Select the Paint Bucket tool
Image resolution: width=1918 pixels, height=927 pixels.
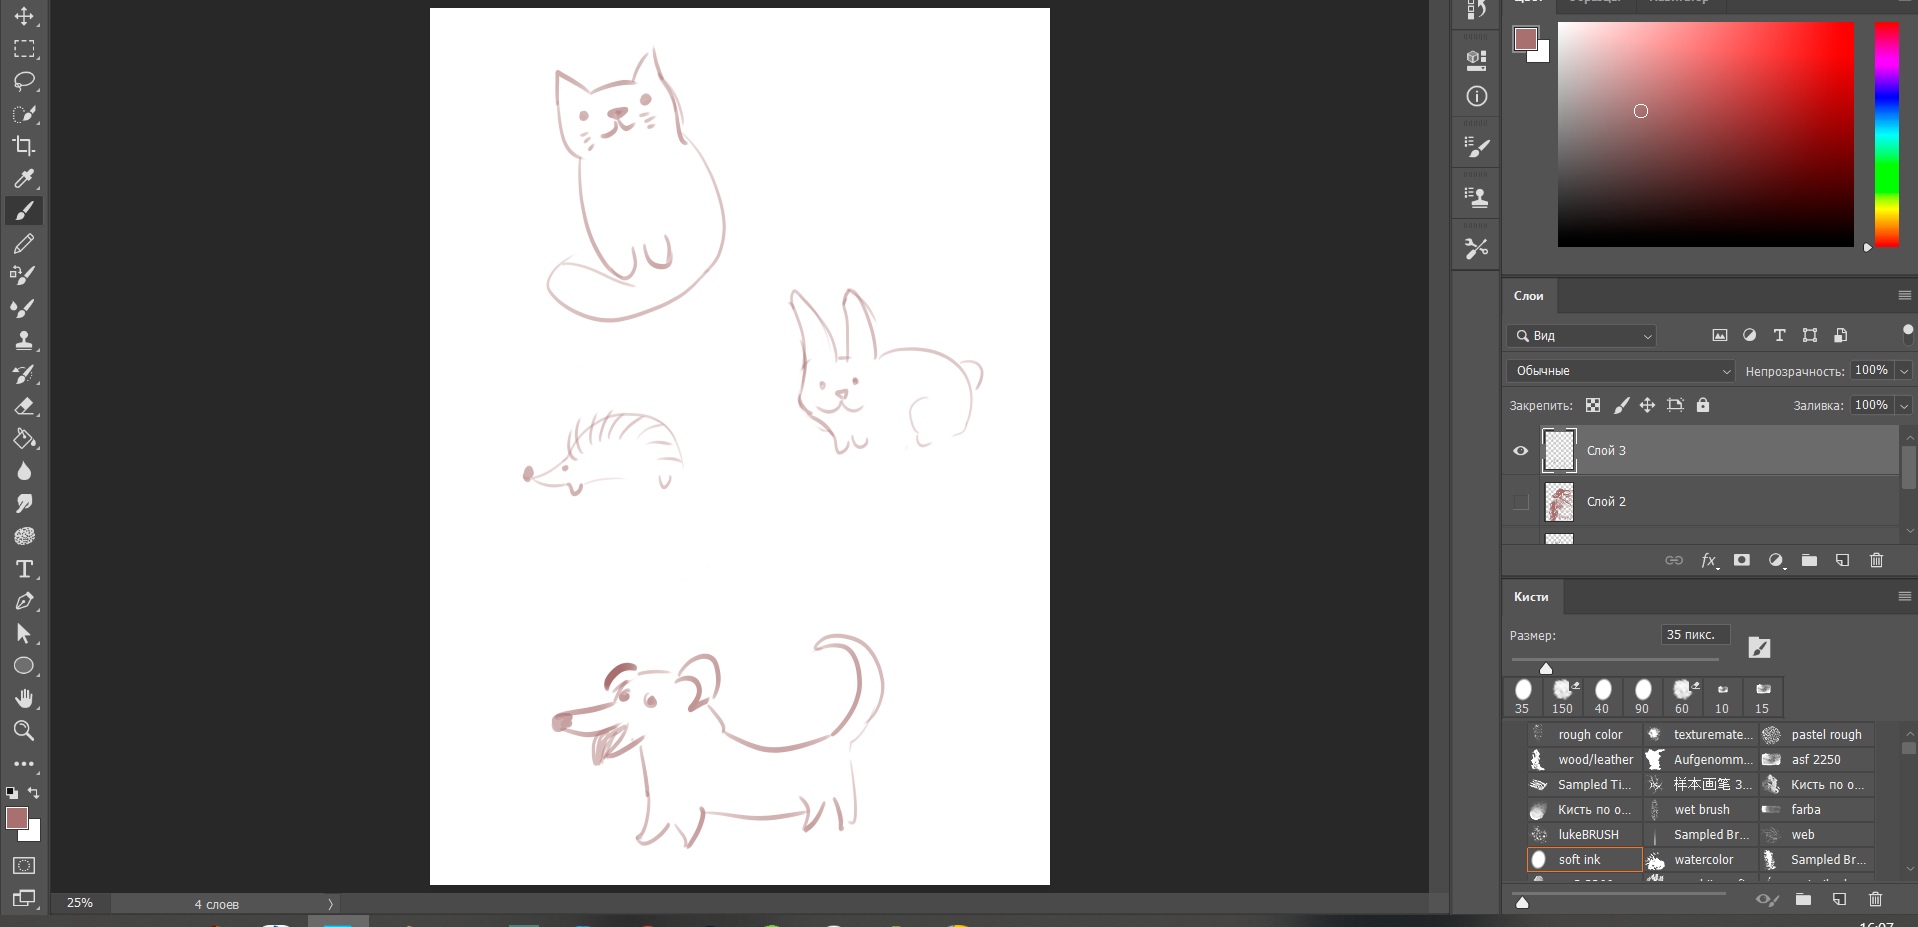click(x=24, y=438)
